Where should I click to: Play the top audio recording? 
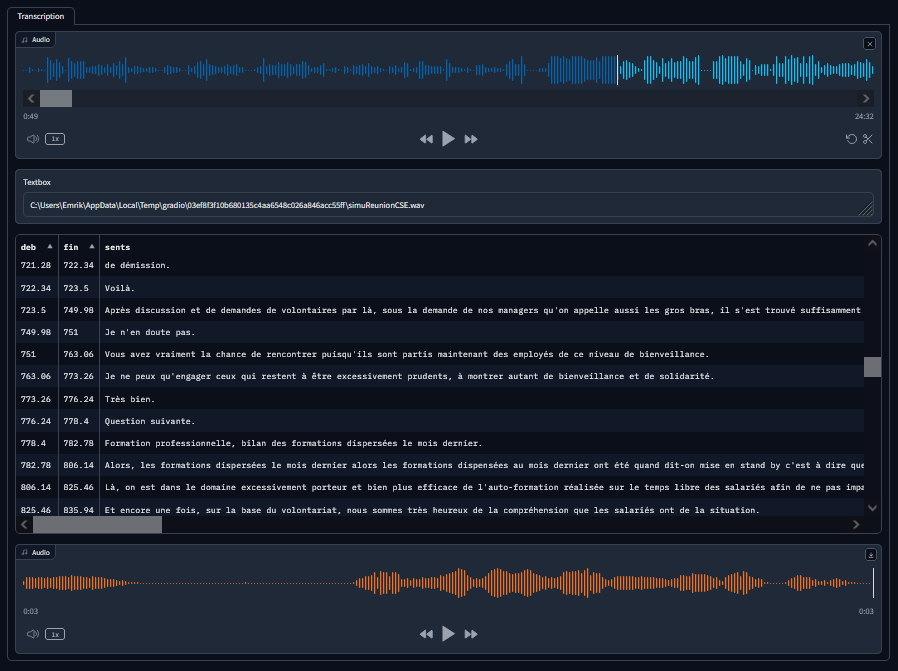(x=448, y=138)
